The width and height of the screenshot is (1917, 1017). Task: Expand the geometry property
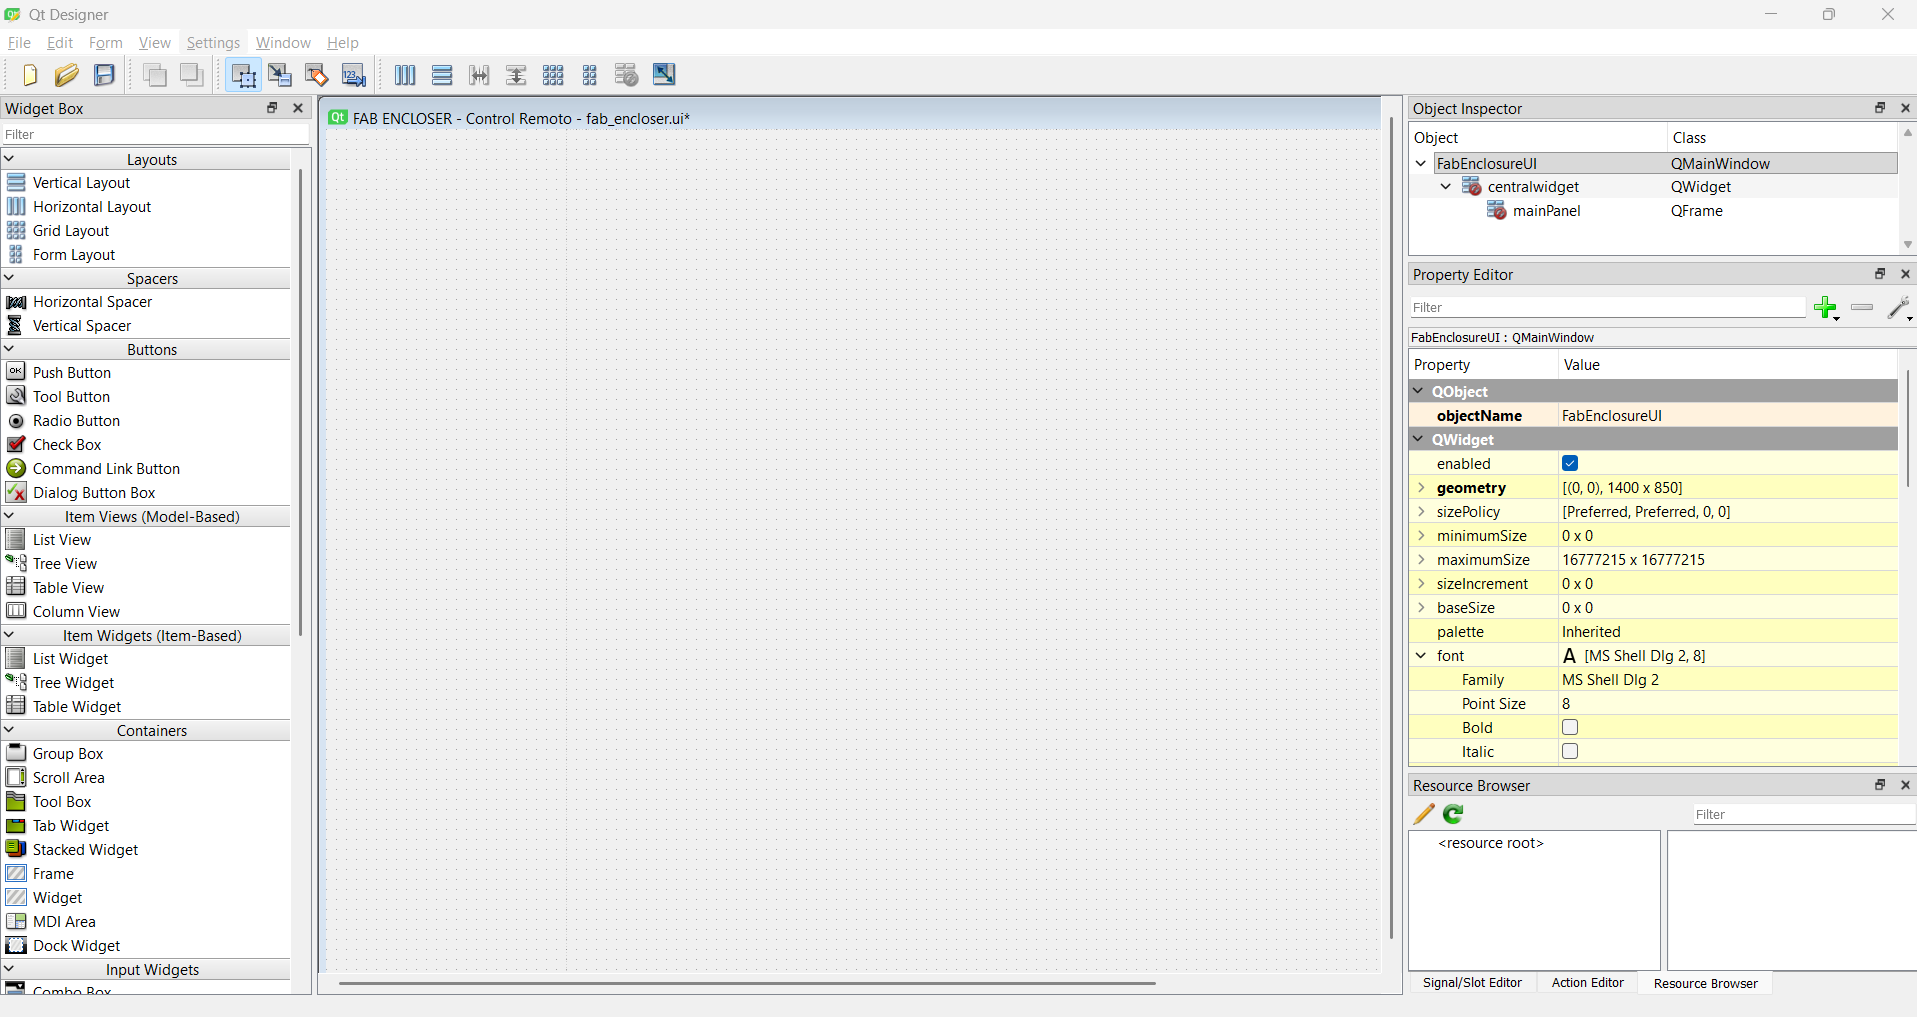1421,488
